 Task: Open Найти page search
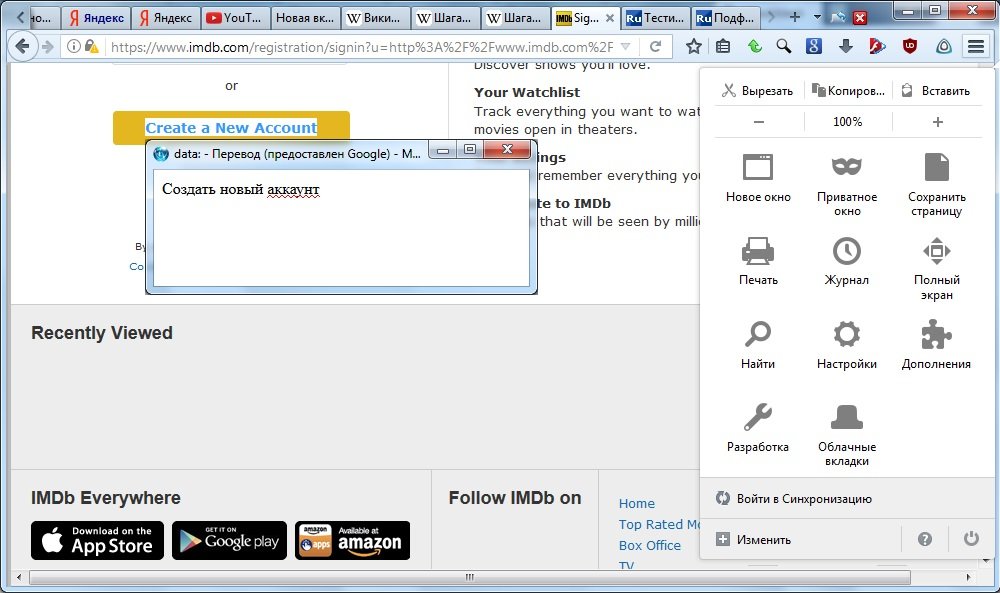[758, 345]
